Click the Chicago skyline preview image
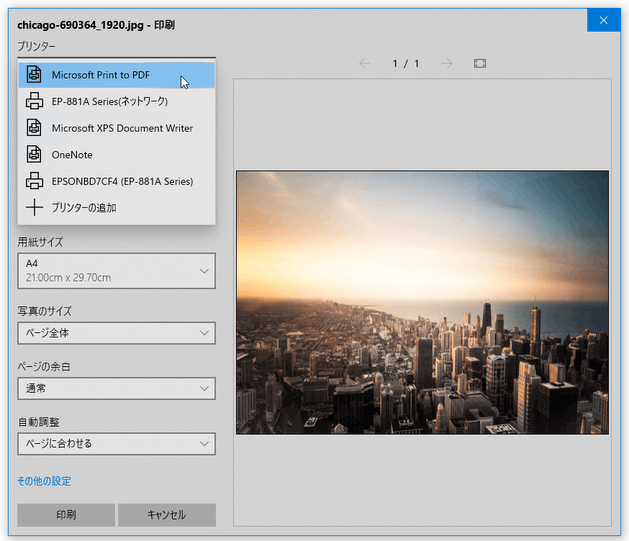Screen dimensions: 629x541 [x=422, y=302]
